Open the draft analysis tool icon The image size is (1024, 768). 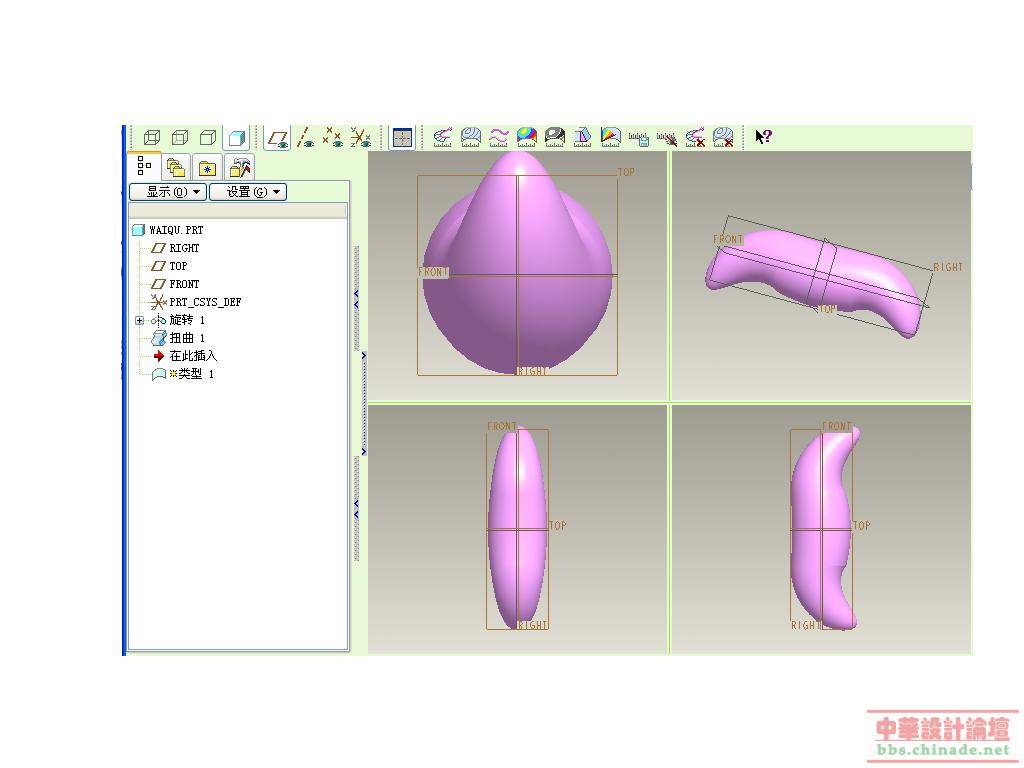583,137
